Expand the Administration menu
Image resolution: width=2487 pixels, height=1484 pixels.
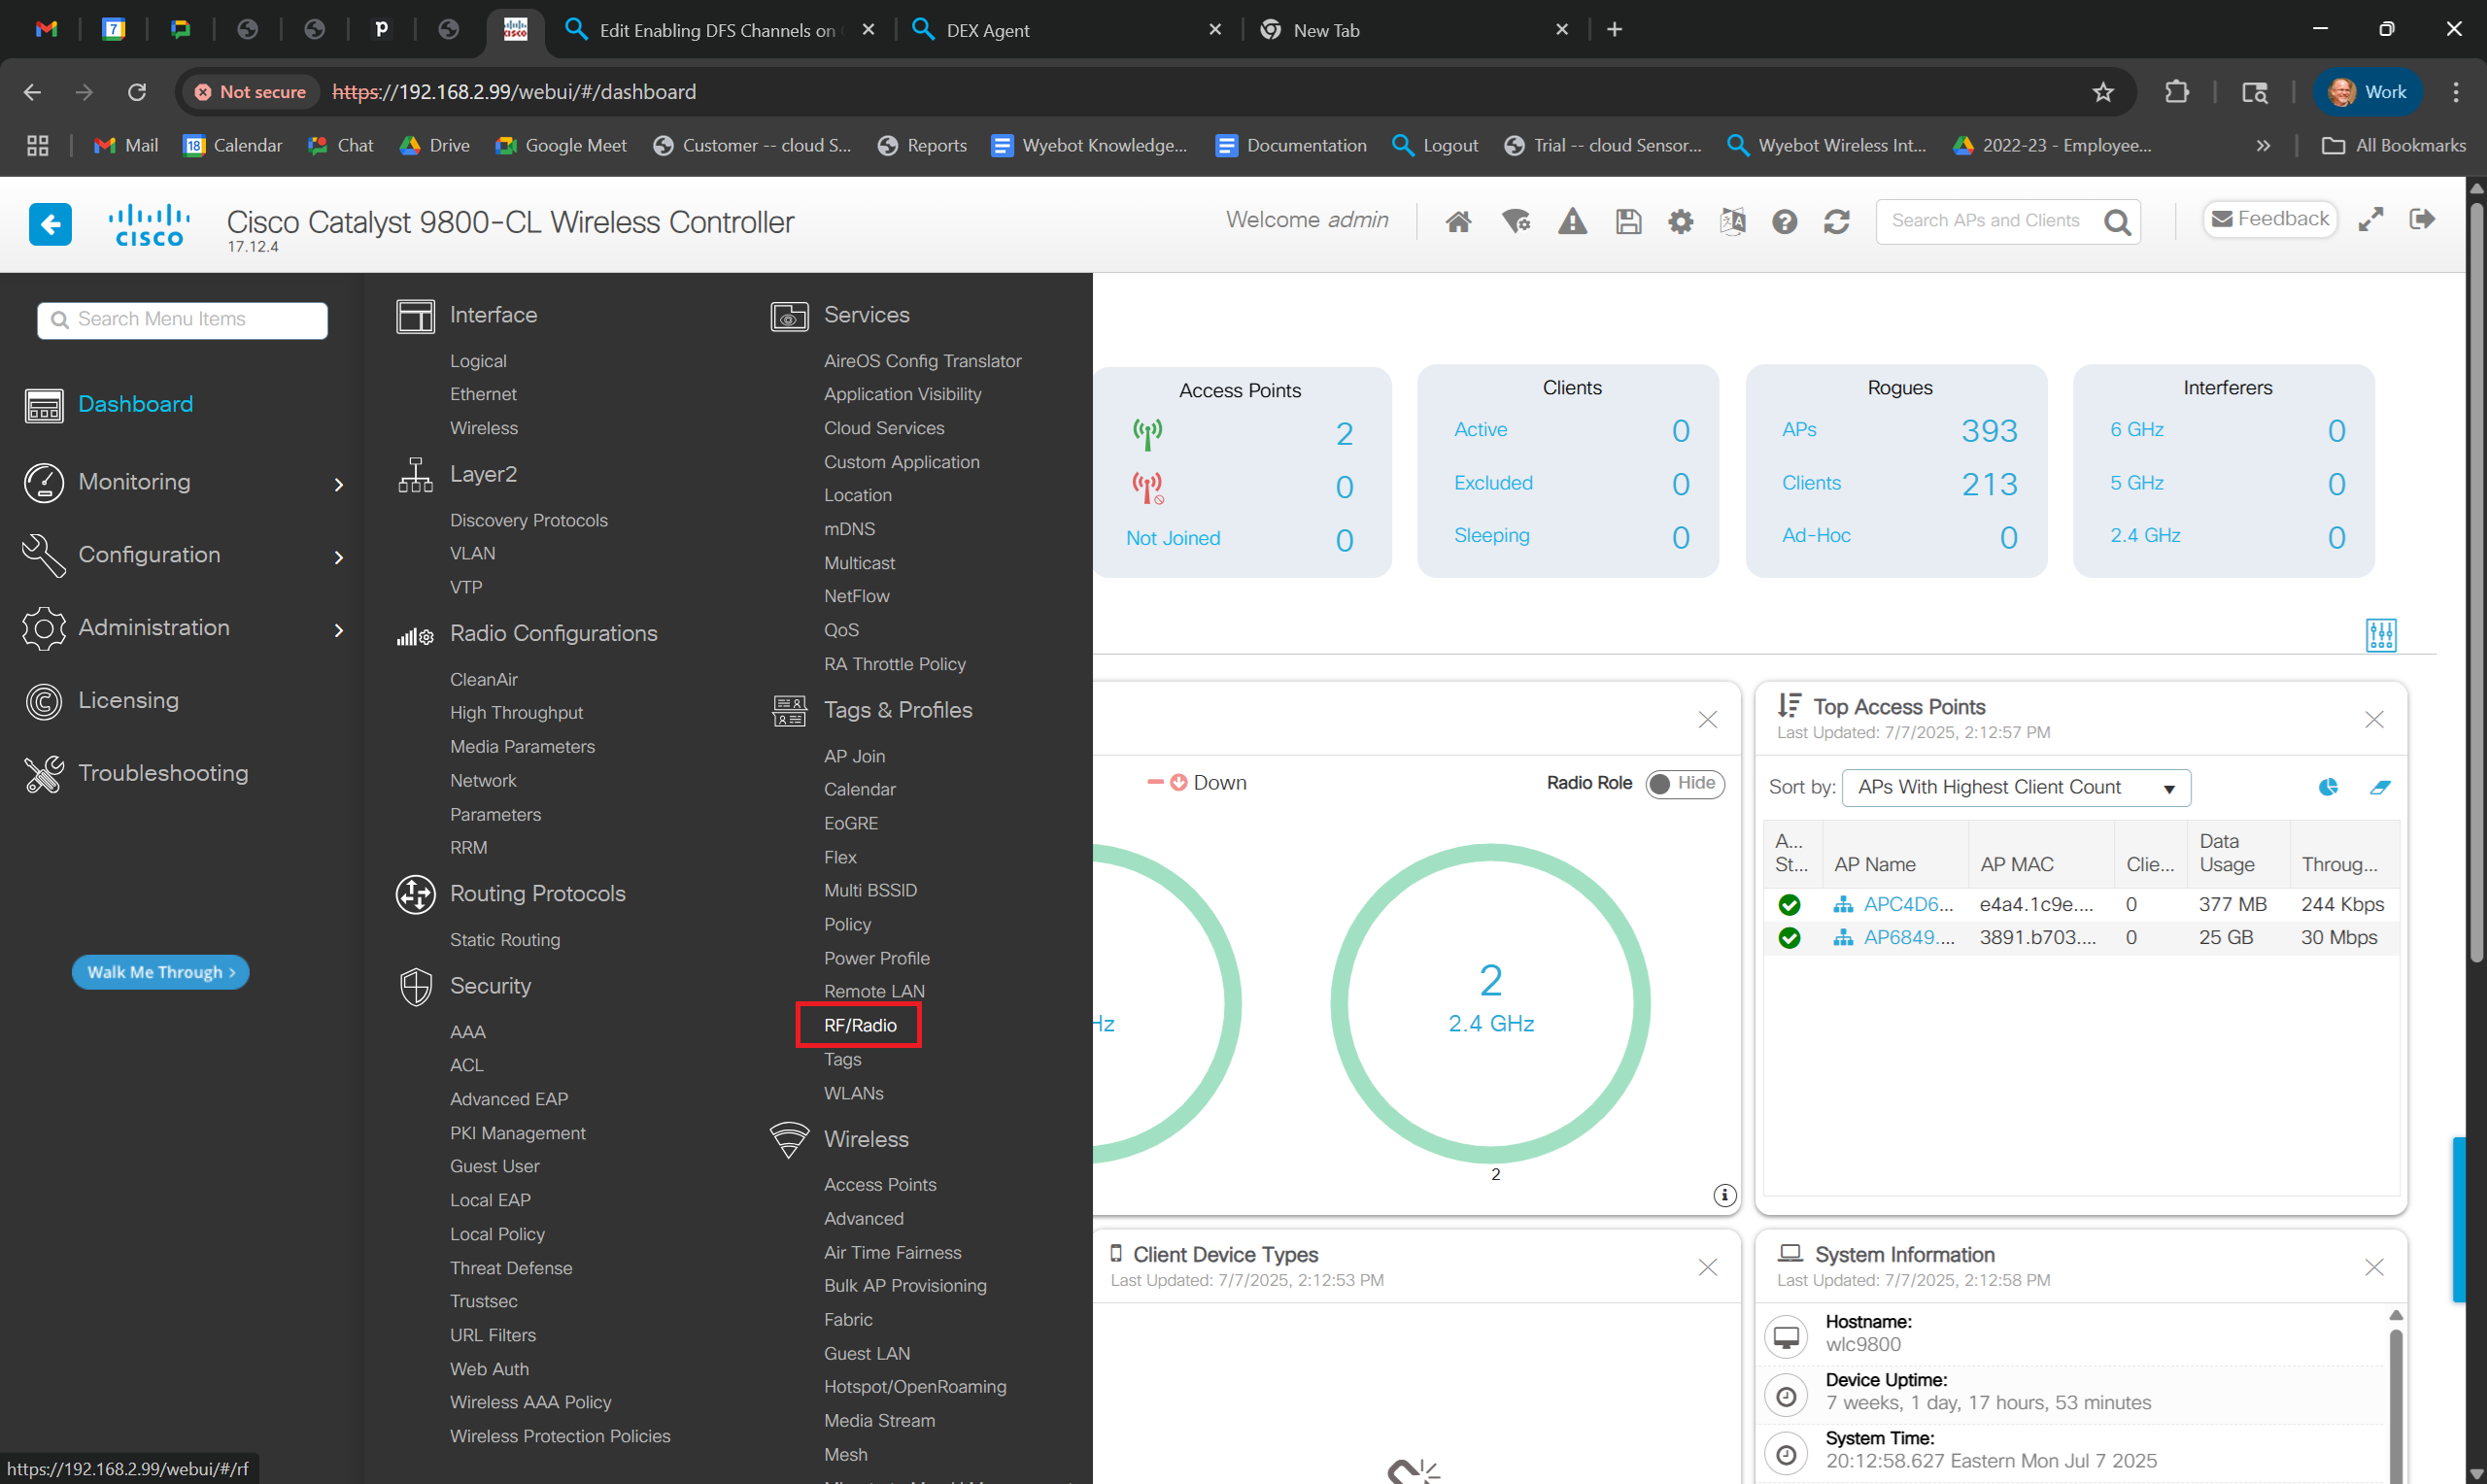185,628
